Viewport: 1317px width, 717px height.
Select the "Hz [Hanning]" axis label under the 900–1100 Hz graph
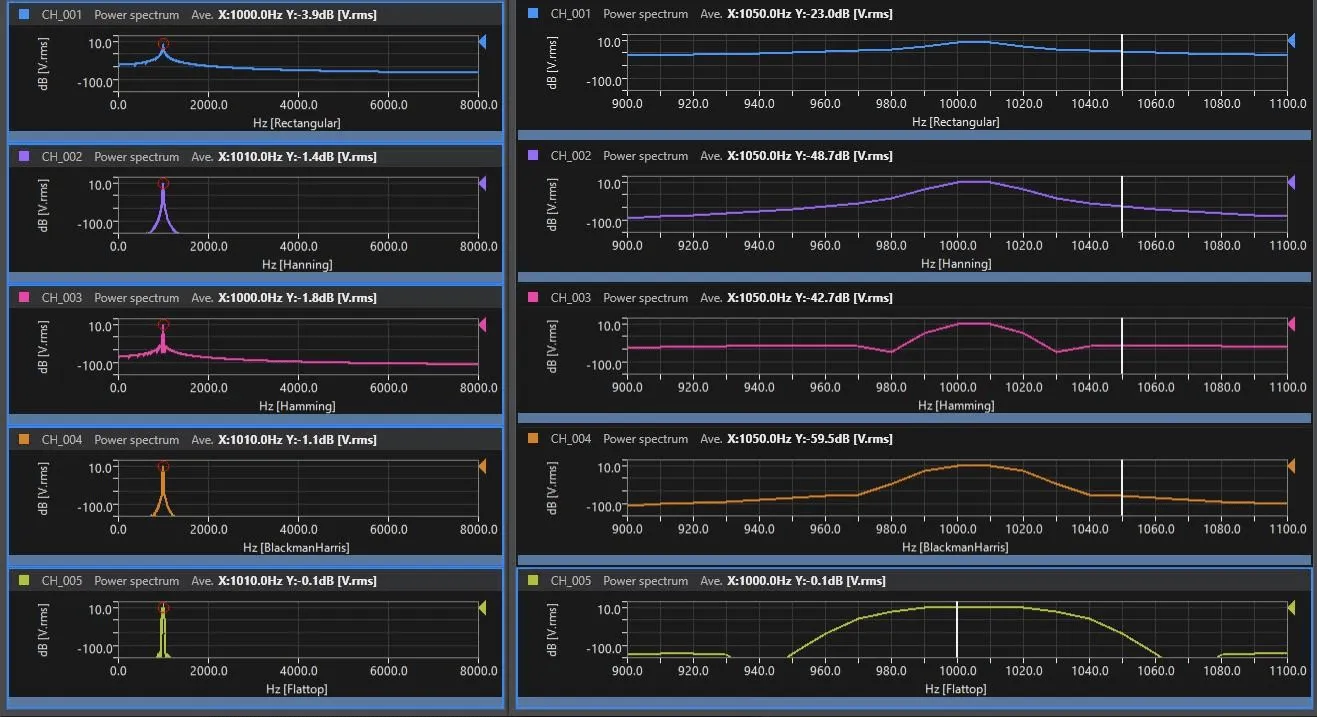(956, 264)
